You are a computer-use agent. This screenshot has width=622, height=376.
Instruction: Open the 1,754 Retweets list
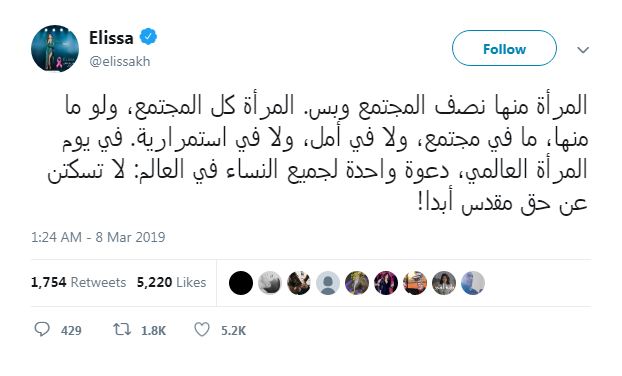[x=79, y=282]
